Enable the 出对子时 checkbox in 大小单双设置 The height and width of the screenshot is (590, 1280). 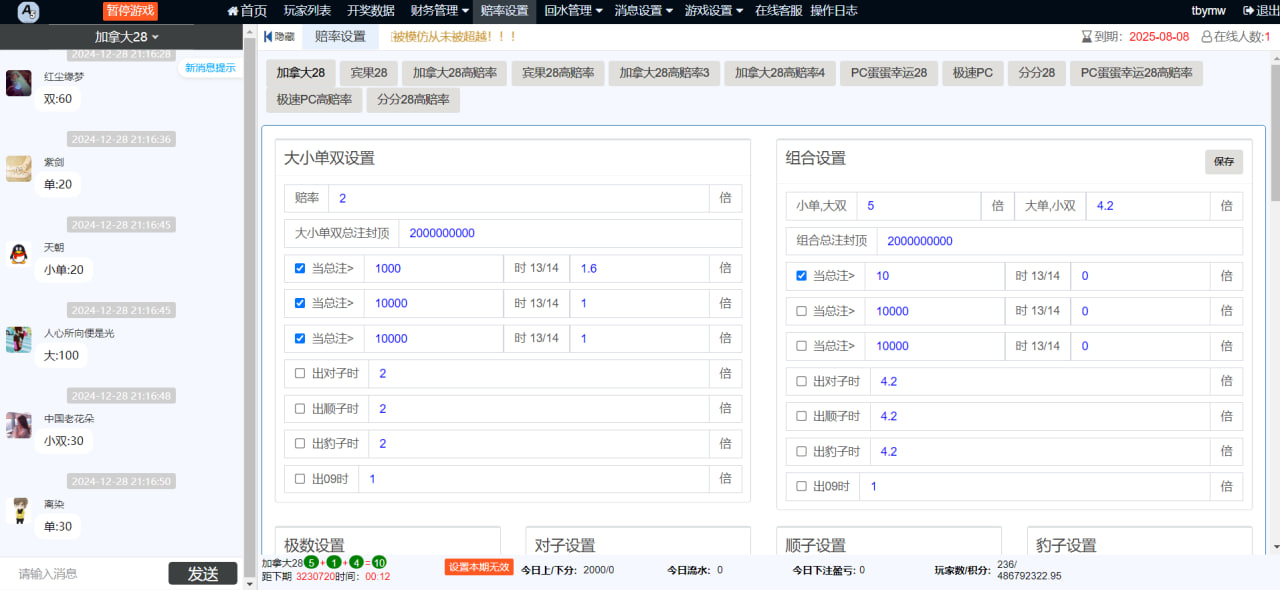coord(300,373)
